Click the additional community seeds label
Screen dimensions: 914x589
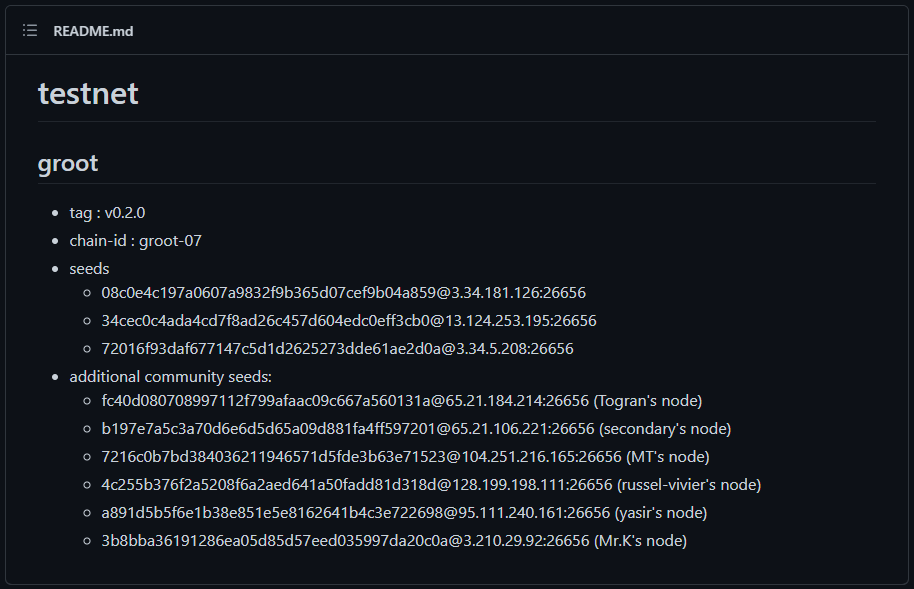(x=170, y=377)
